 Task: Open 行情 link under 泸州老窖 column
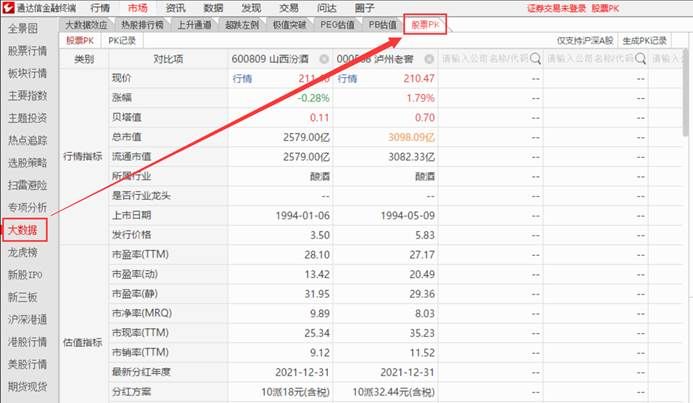[346, 78]
